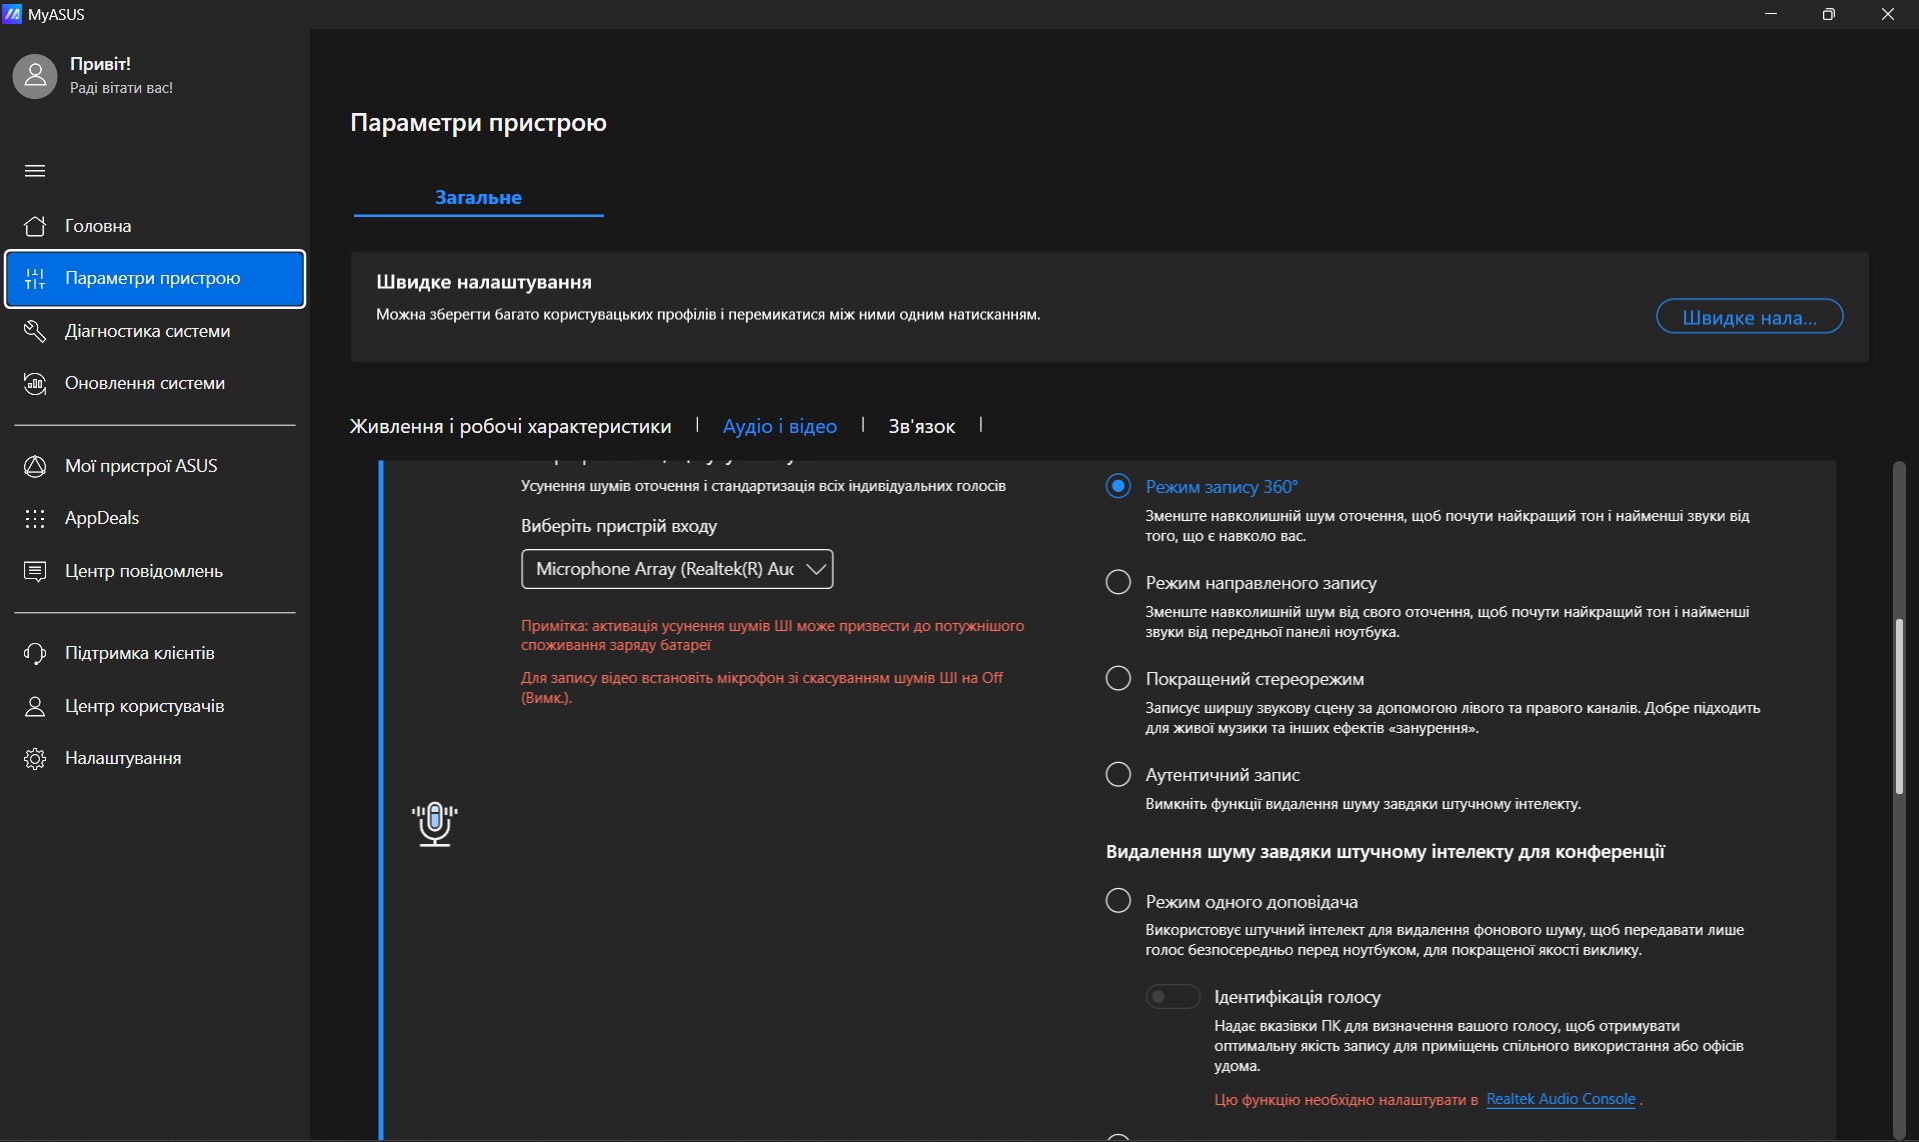Viewport: 1919px width, 1142px height.
Task: Toggle the voice identification switch
Action: click(1172, 996)
